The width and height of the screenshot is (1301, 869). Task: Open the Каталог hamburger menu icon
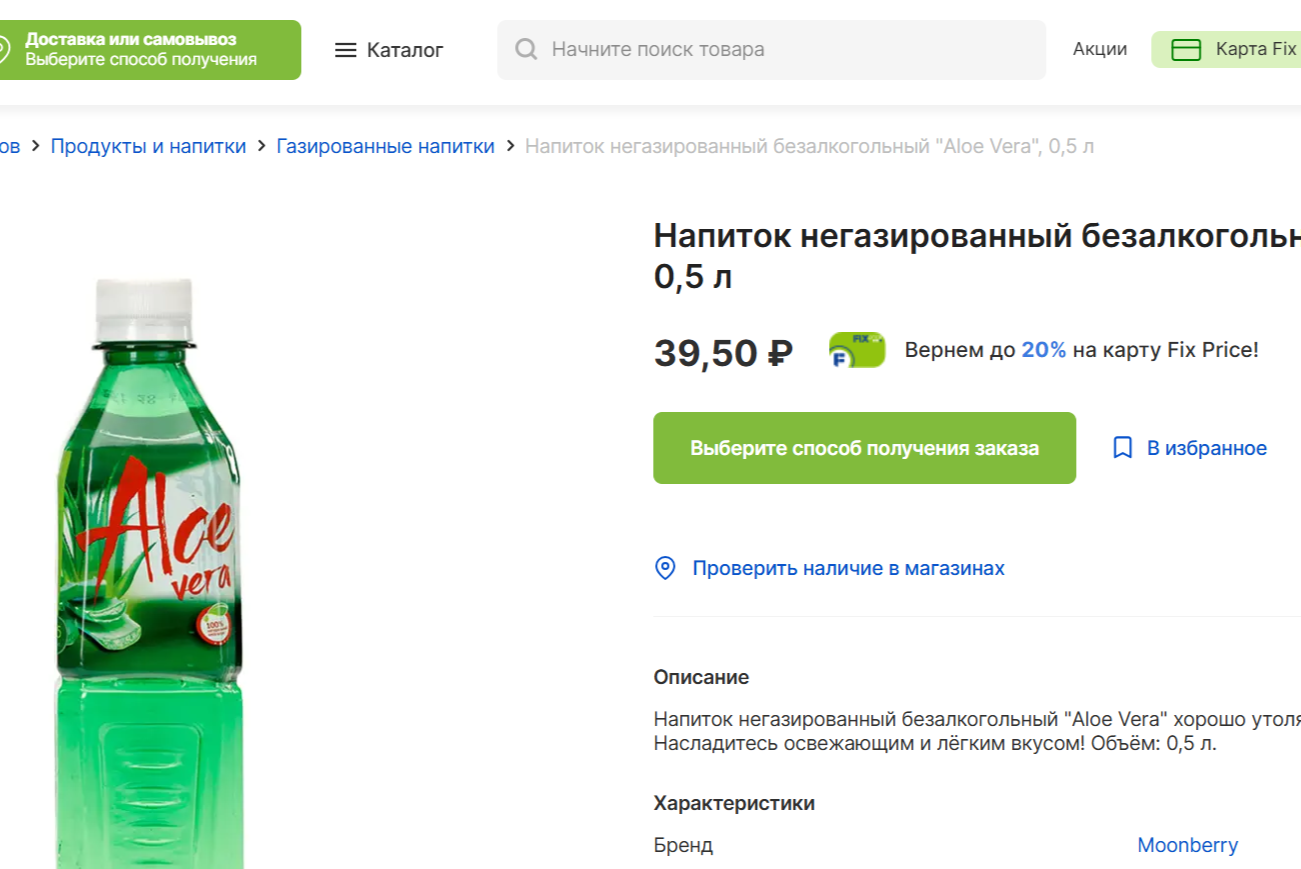345,50
